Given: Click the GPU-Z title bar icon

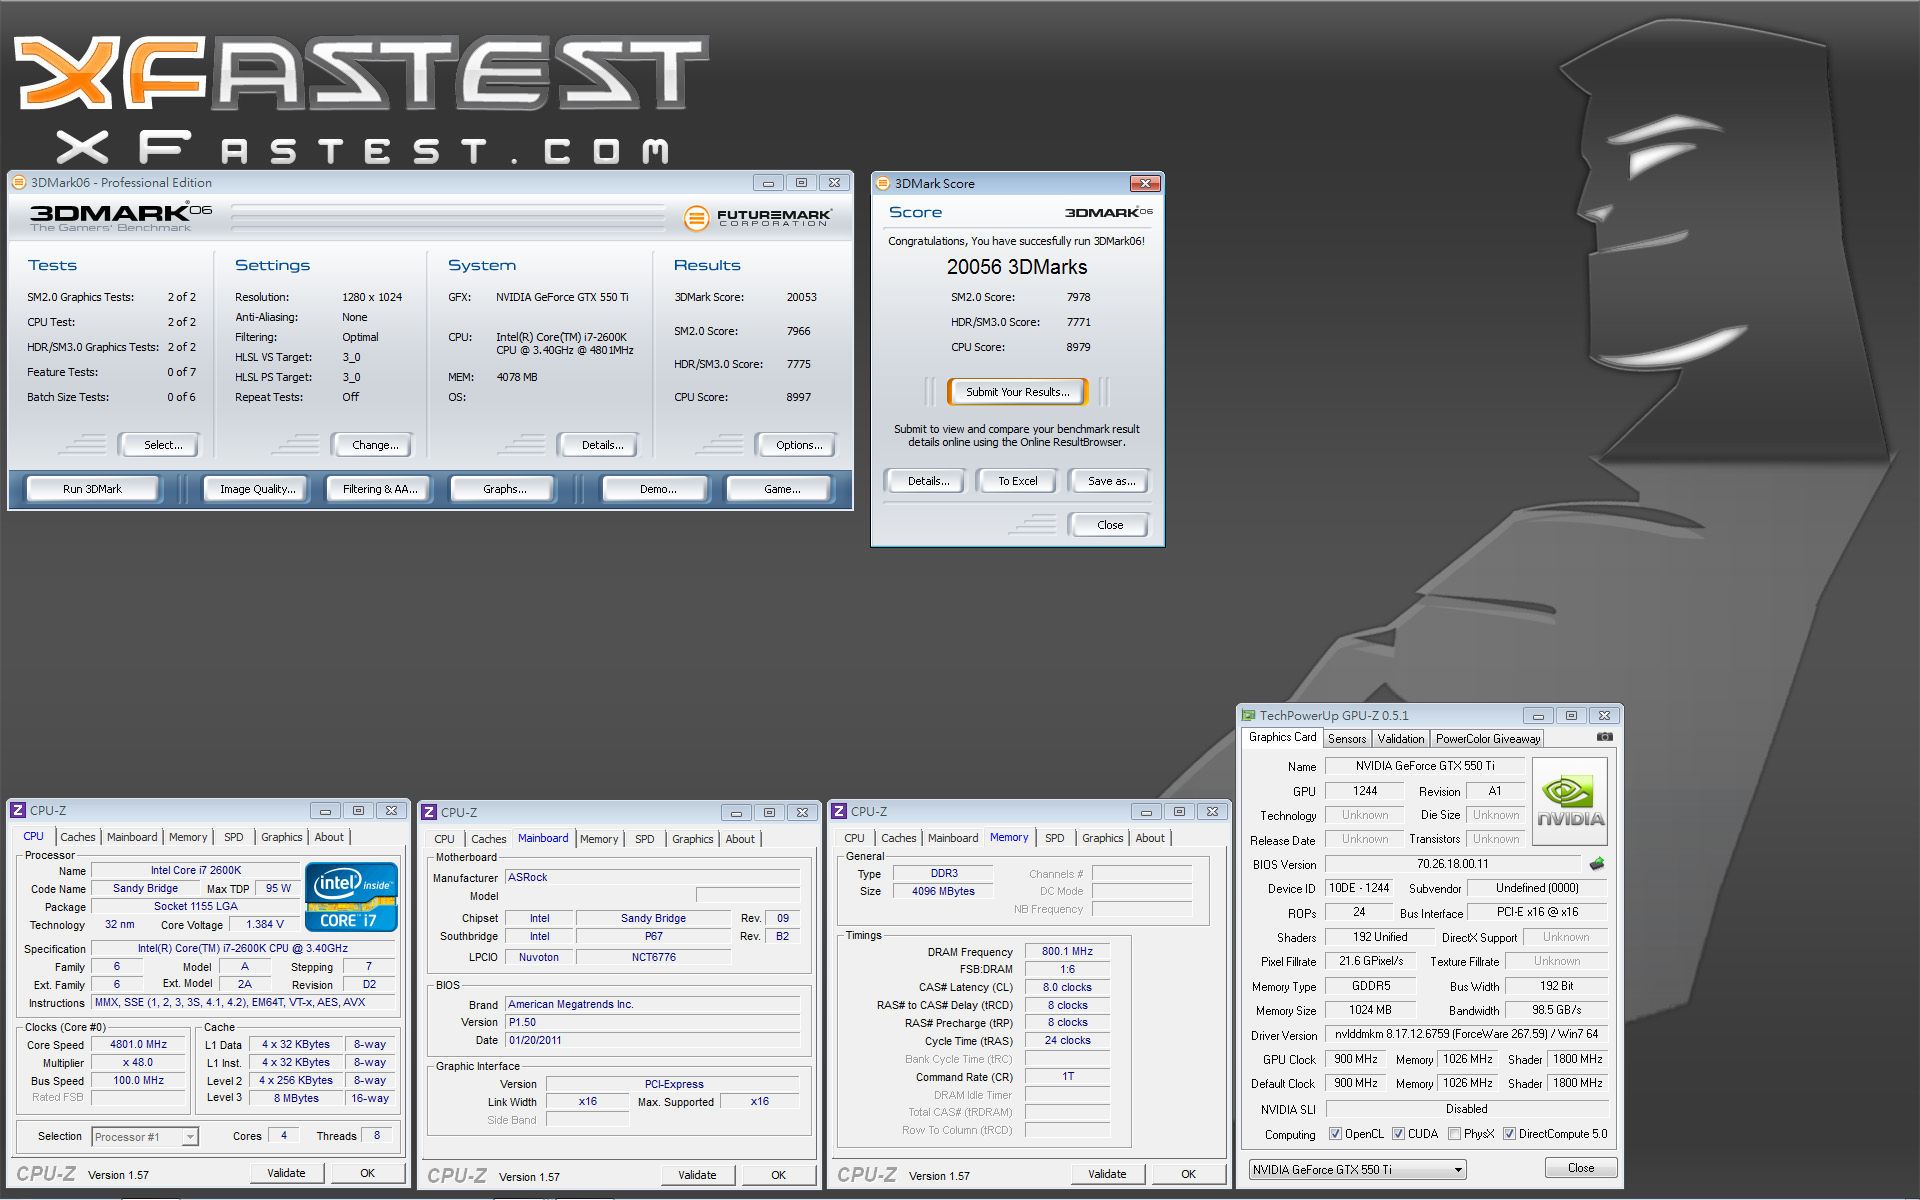Looking at the screenshot, I should click(x=1248, y=715).
